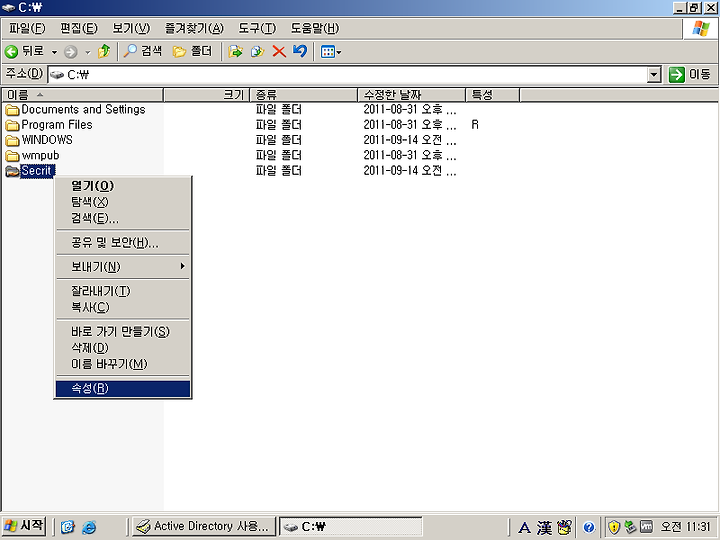The width and height of the screenshot is (720, 540).
Task: Click the R attribute of Program Files
Action: (x=475, y=124)
